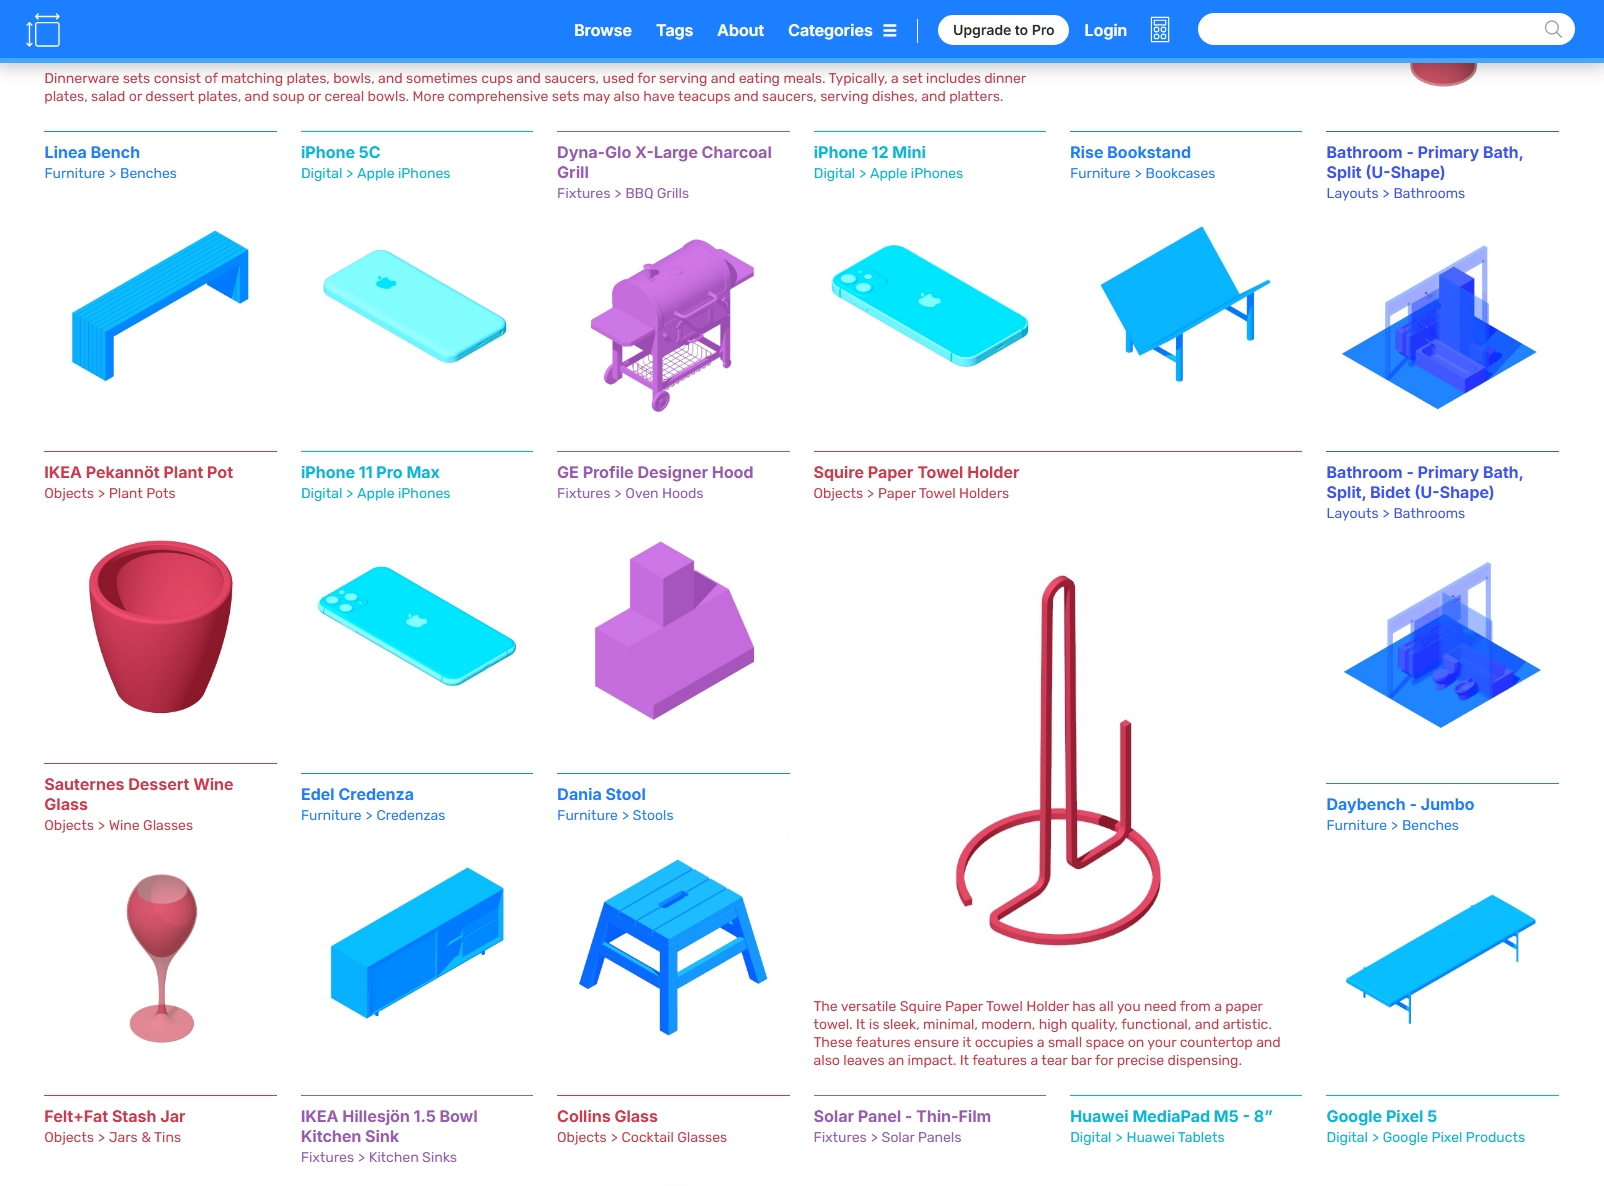Open the Sauternes Dessert Wine Glass image
Screen dimensions: 1604x1186
[161, 958]
